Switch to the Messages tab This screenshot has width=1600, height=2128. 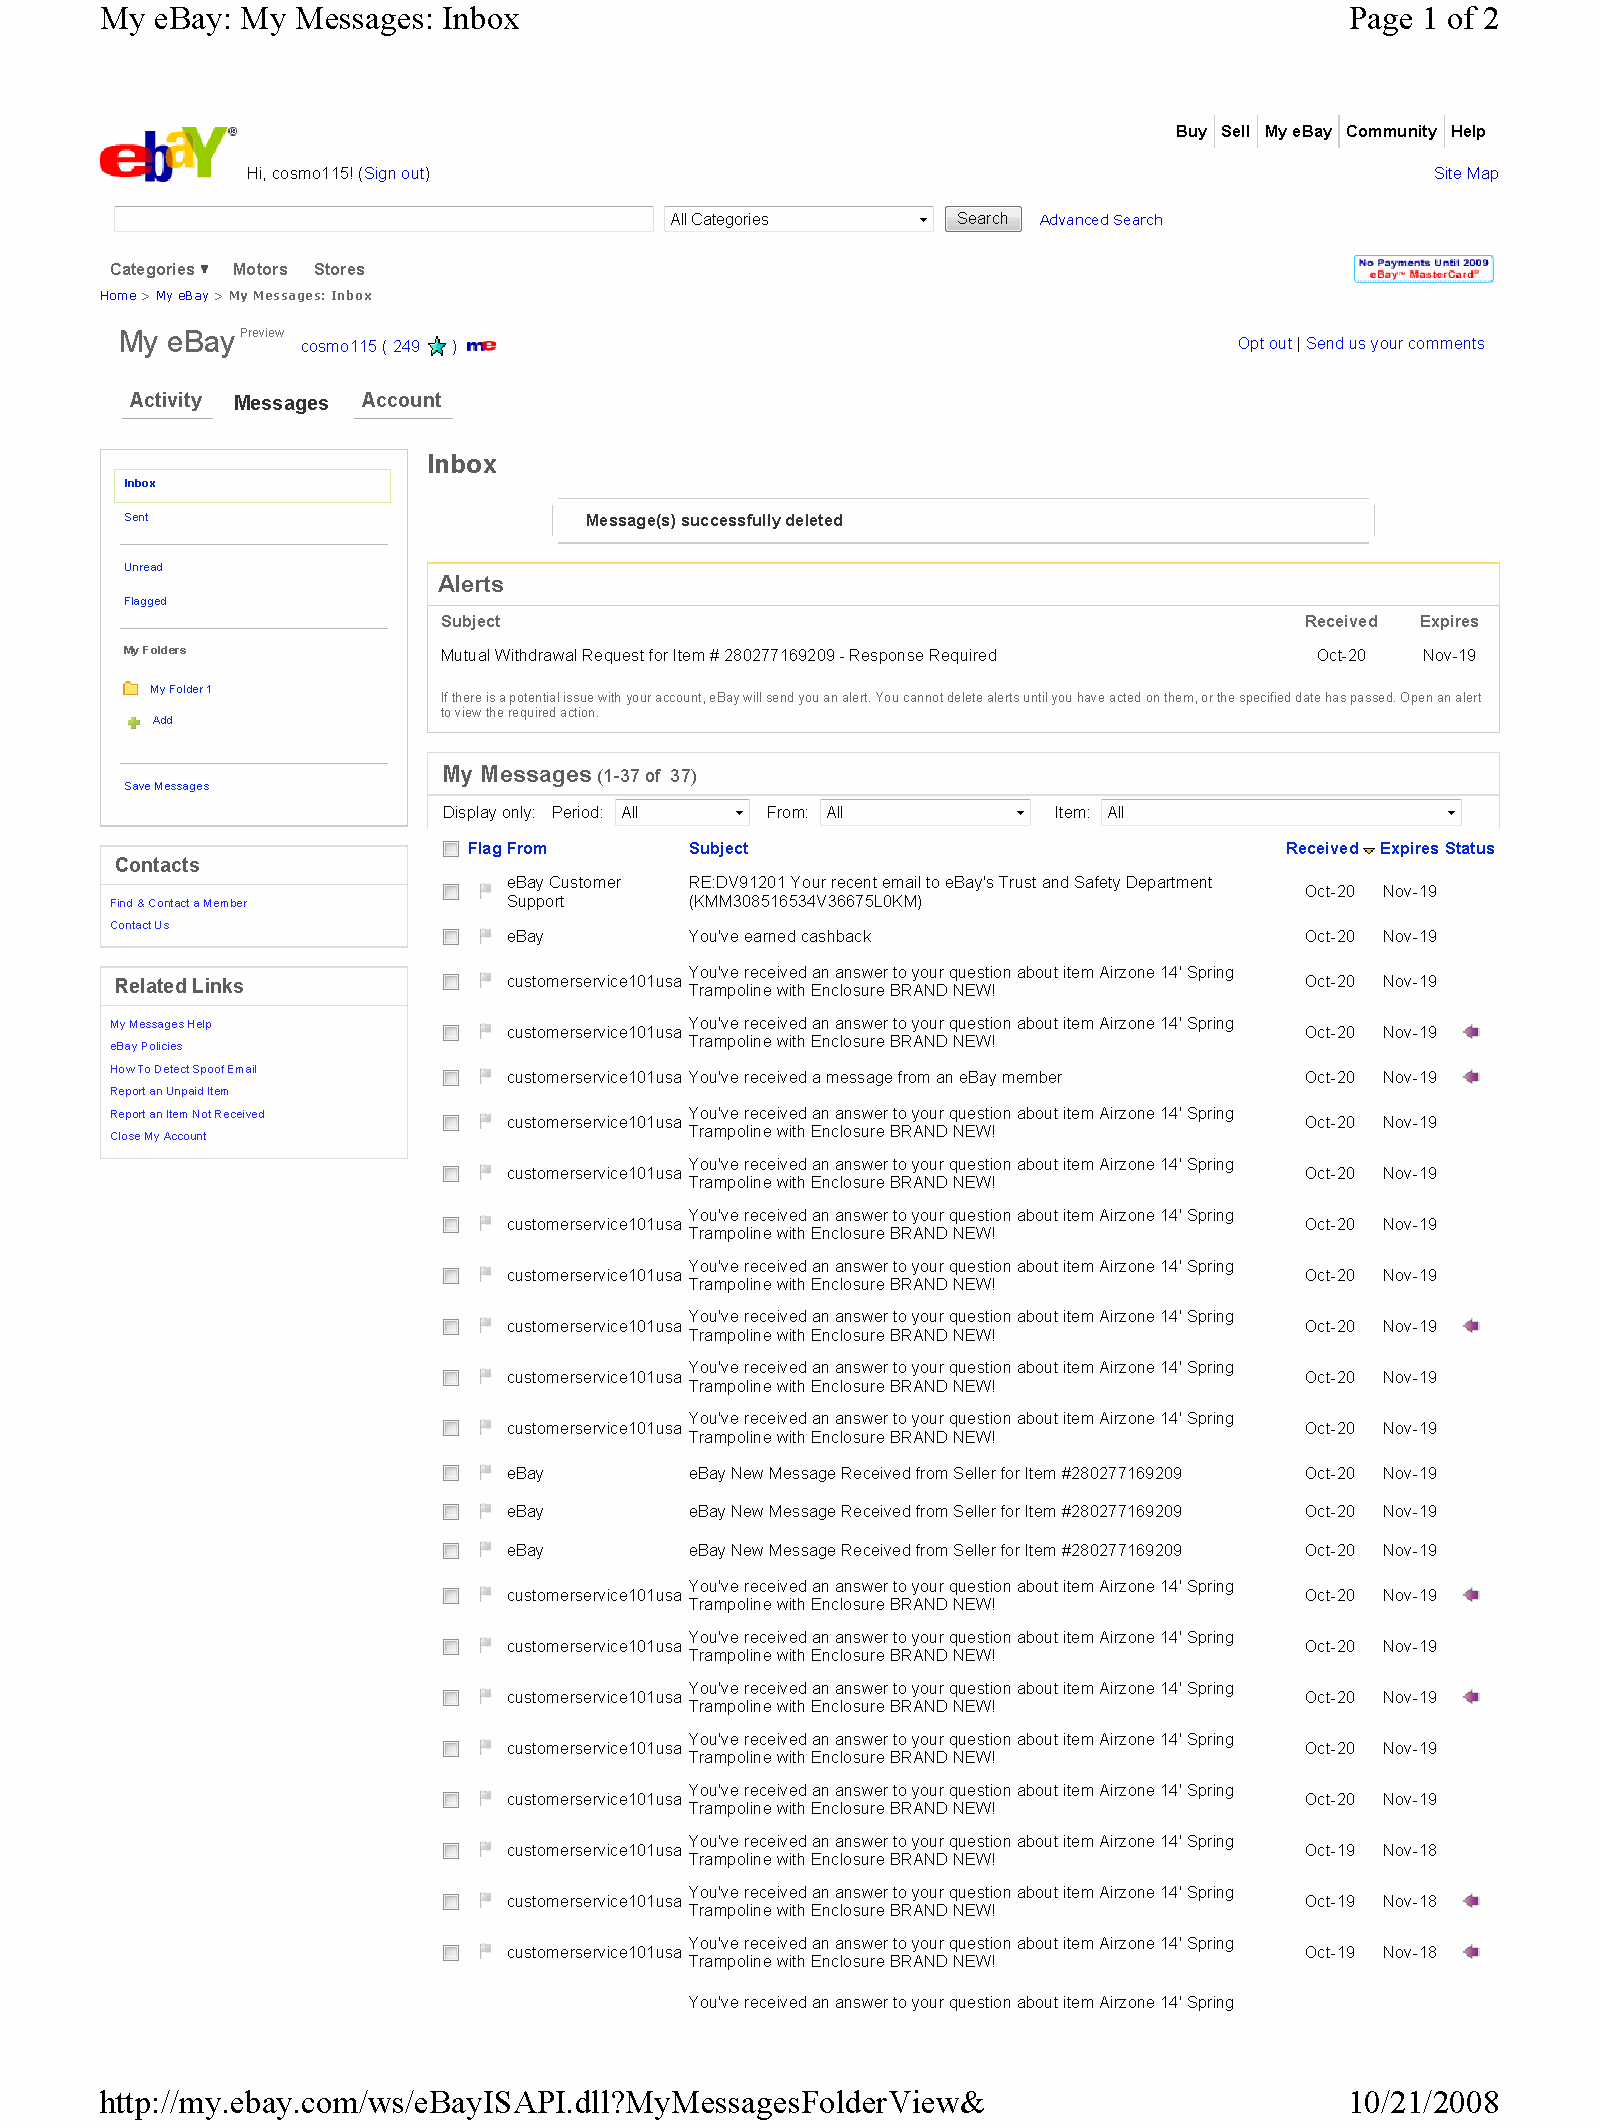[281, 403]
